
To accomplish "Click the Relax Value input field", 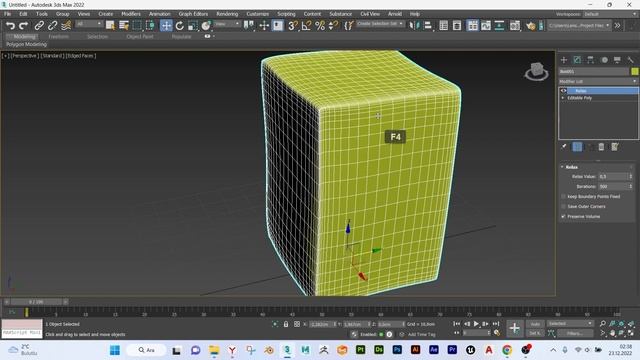I will tap(613, 176).
